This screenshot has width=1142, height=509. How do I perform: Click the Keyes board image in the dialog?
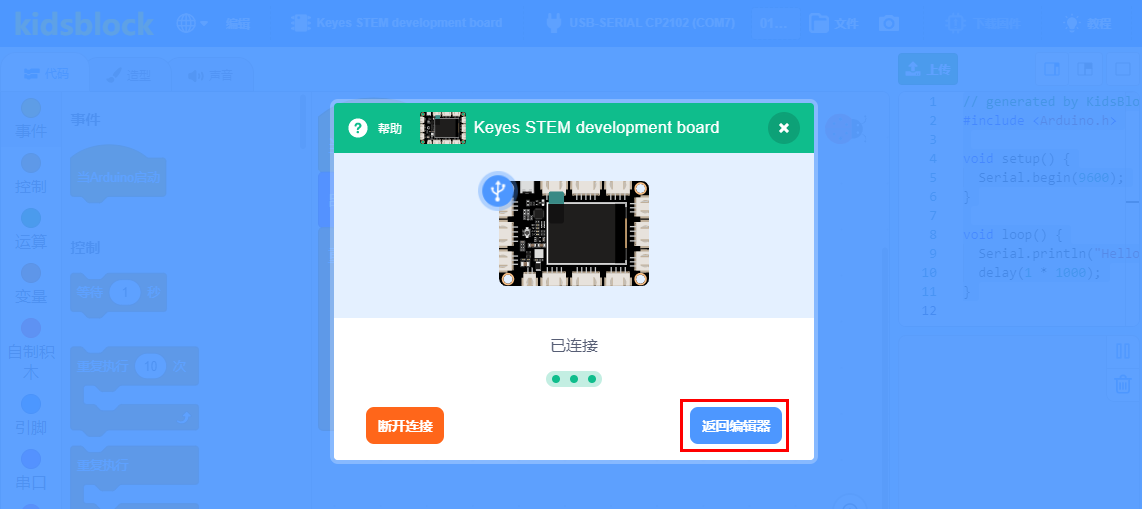coord(574,233)
